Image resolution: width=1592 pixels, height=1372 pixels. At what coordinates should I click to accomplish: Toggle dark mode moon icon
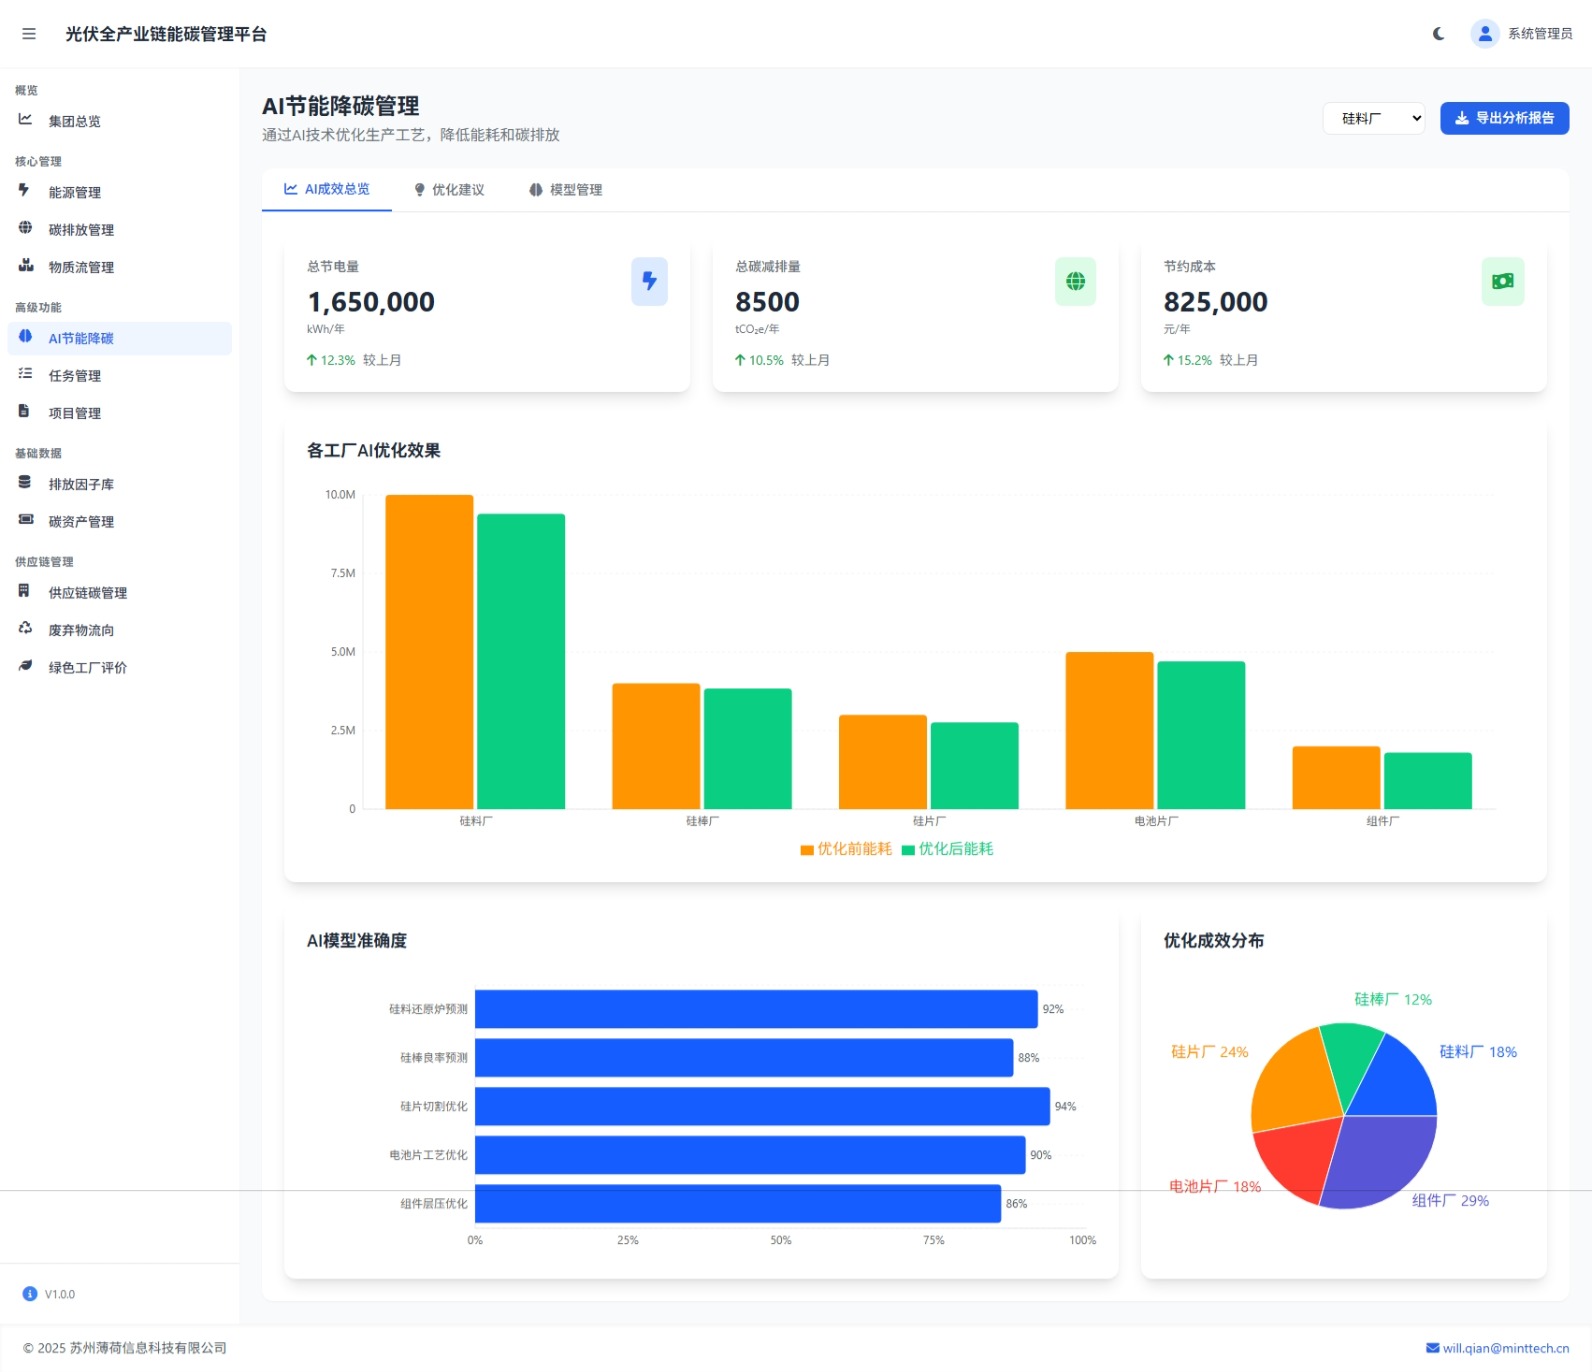coord(1438,34)
